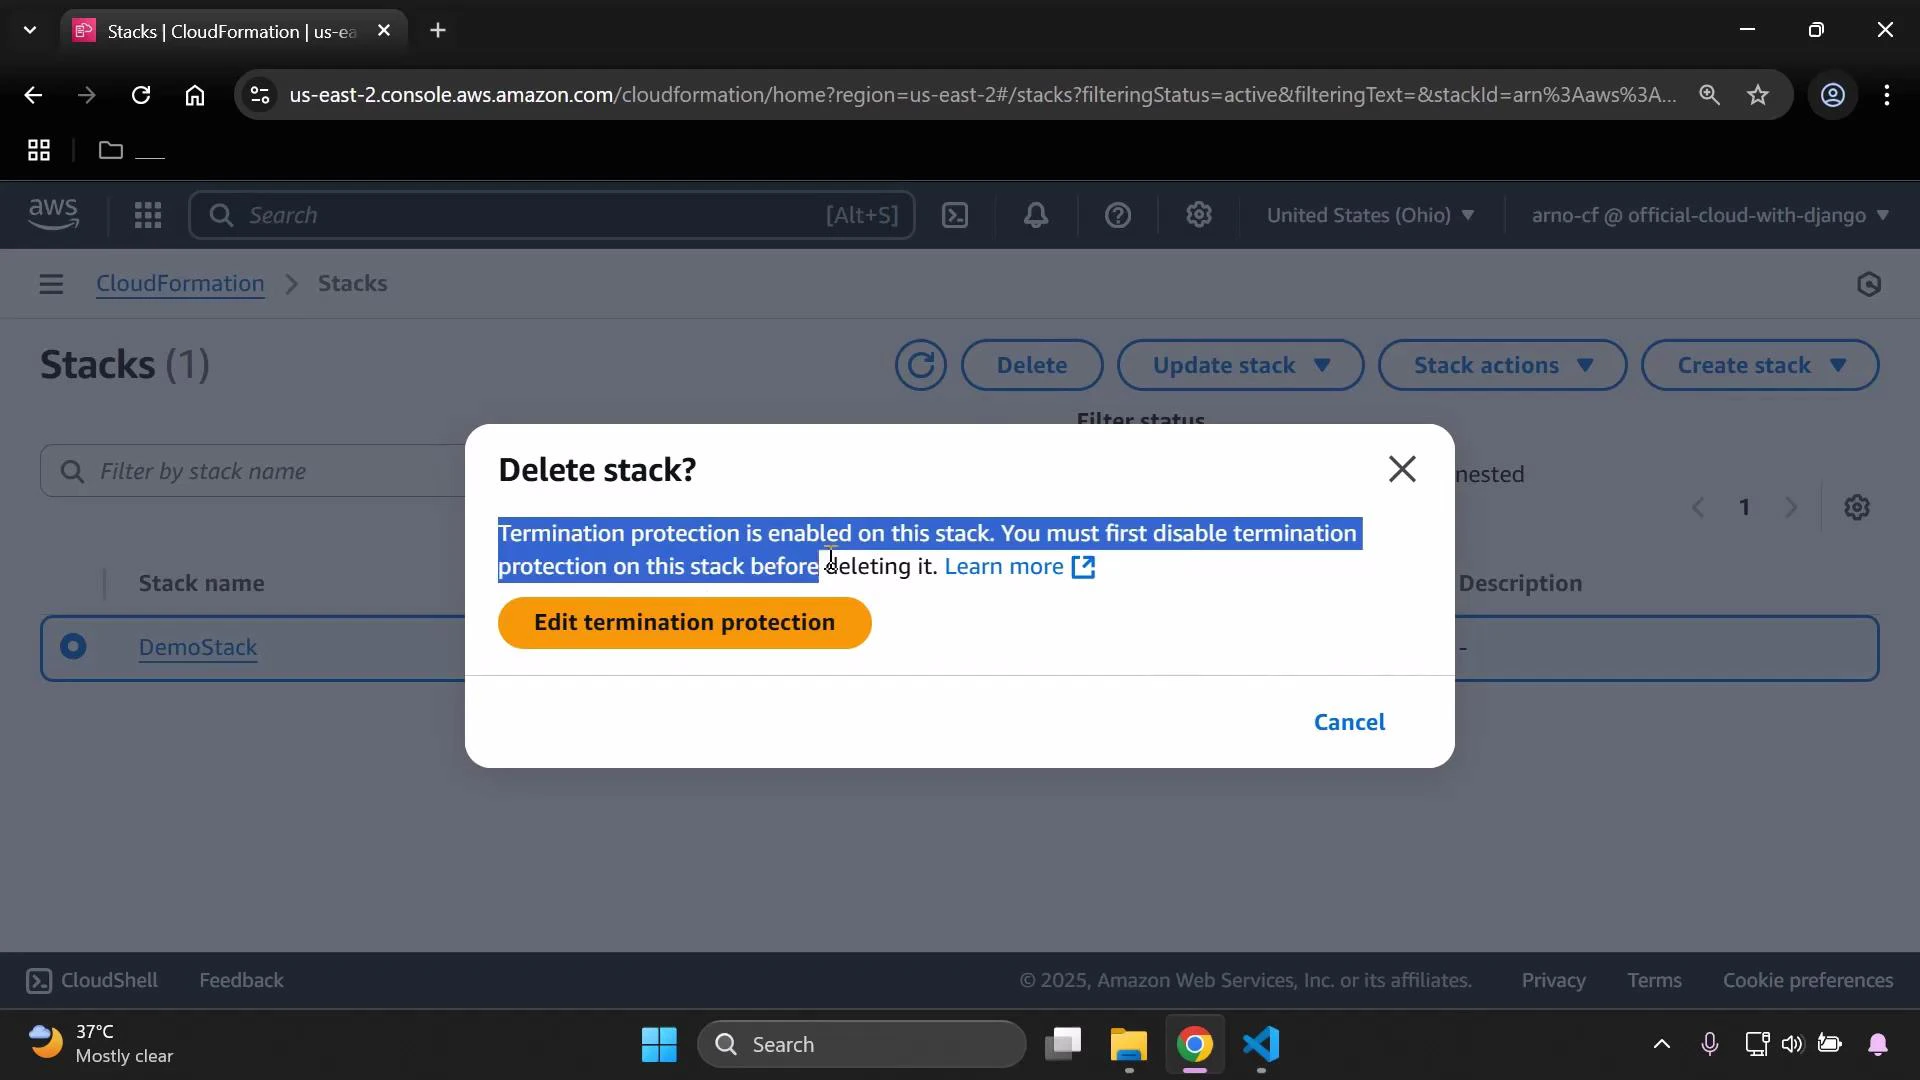1920x1080 pixels.
Task: Open table preferences gear near pagination
Action: 1858,507
